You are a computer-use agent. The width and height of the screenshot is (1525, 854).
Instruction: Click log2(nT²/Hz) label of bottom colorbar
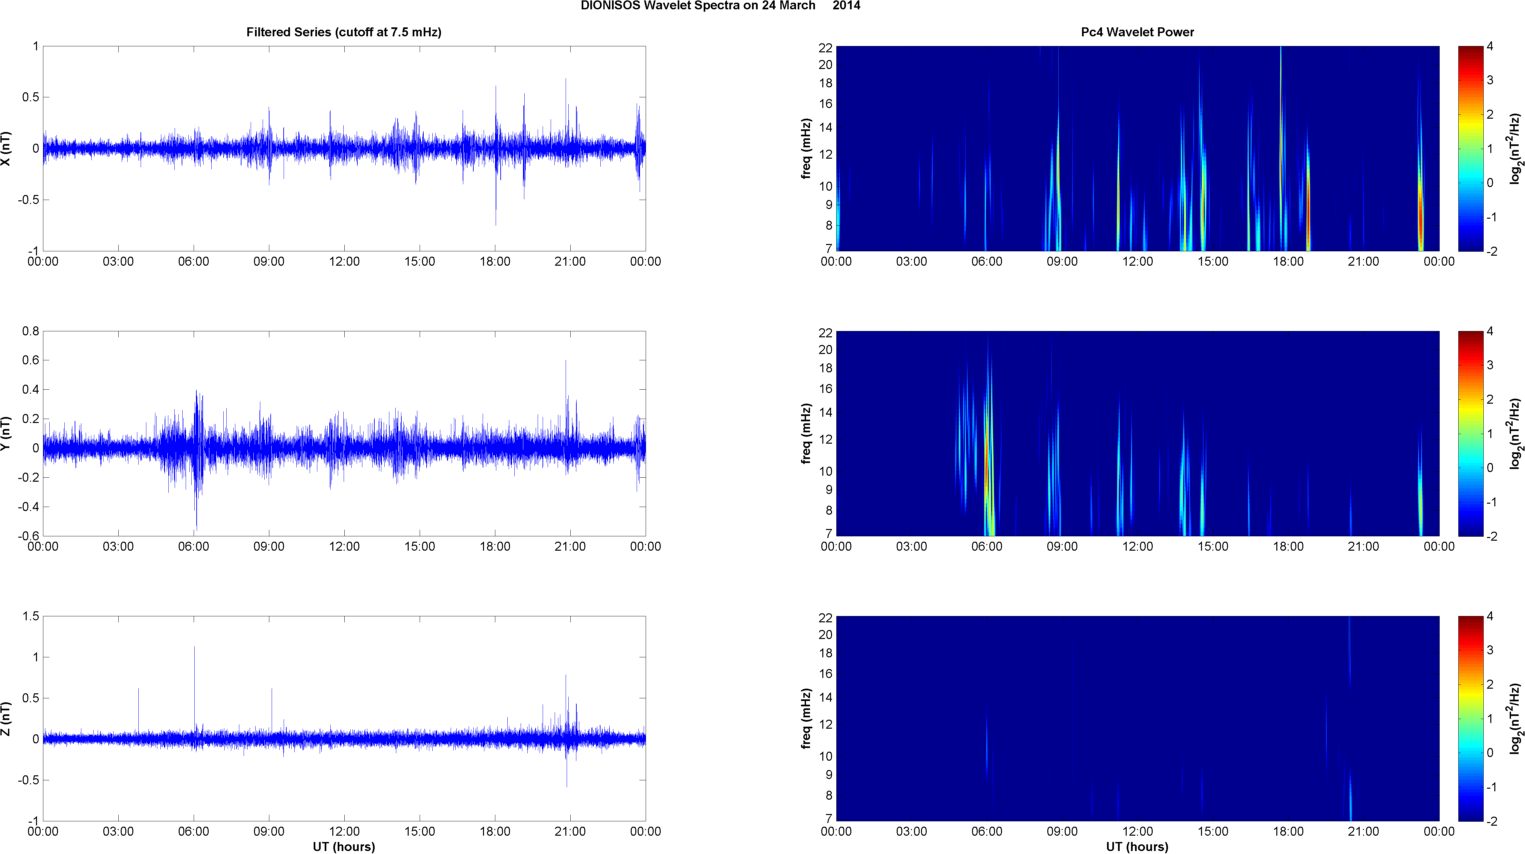(1516, 718)
